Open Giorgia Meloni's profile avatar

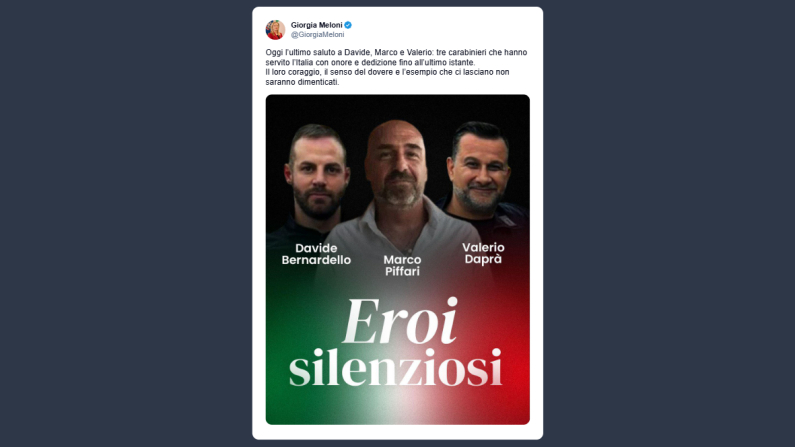tap(275, 30)
